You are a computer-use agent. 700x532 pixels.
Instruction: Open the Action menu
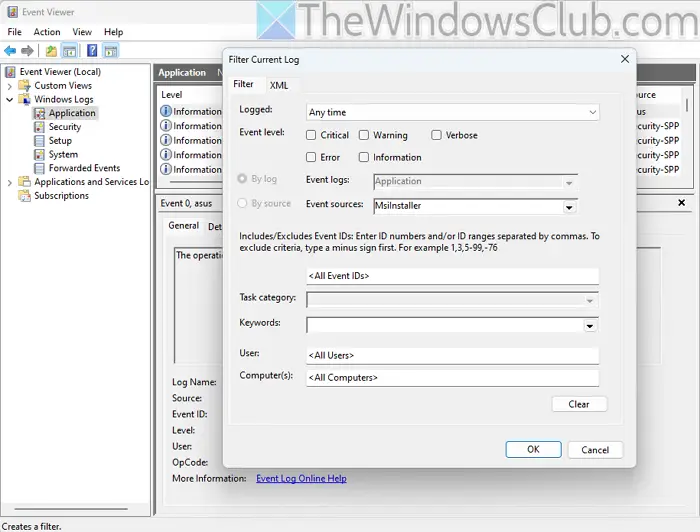point(47,32)
